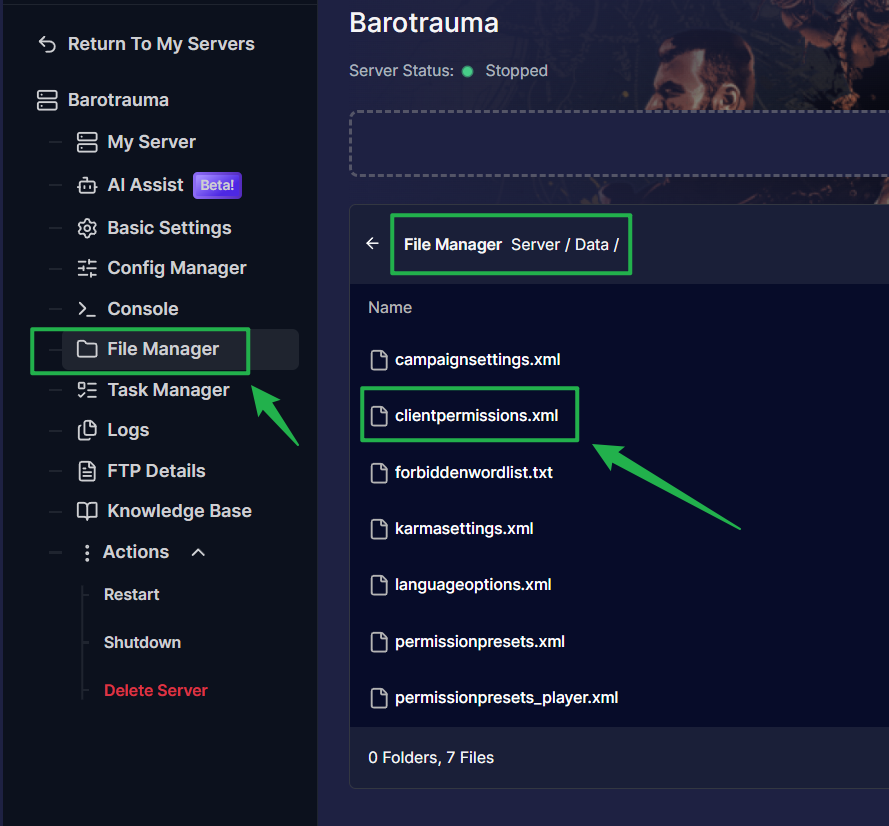Click the checklist icon for Task Manager

(87, 390)
